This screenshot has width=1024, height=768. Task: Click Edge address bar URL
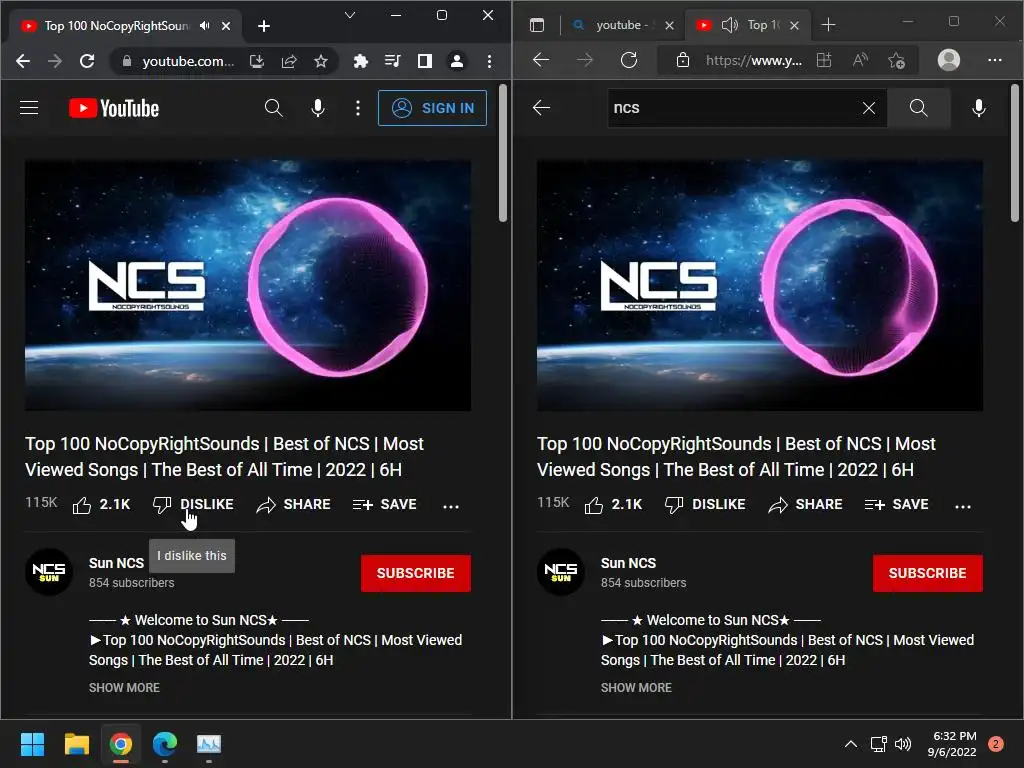754,61
